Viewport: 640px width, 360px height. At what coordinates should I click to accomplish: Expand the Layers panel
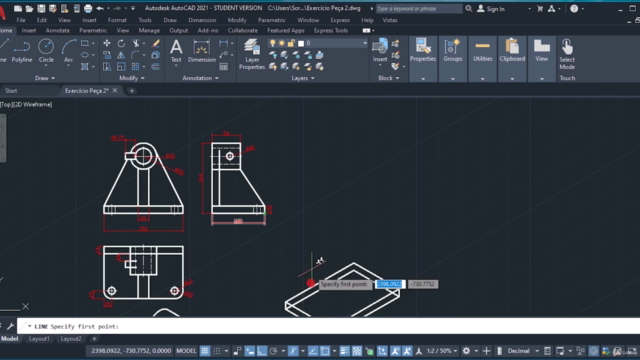tap(303, 78)
